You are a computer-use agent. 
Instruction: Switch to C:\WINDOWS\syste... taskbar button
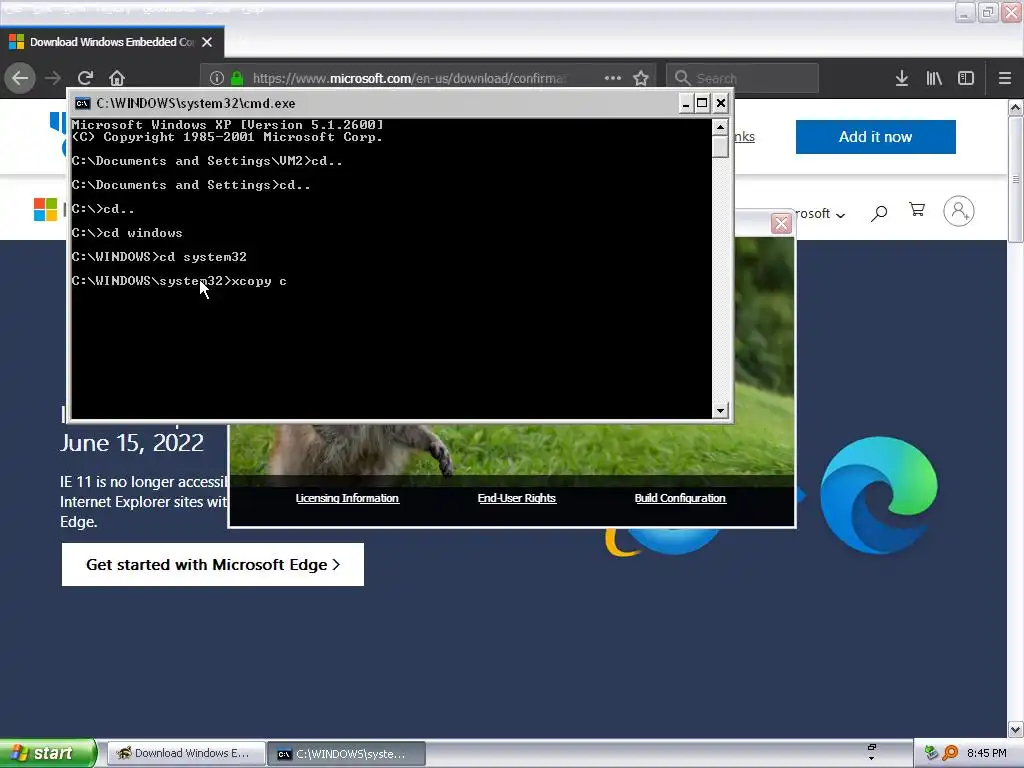coord(347,754)
